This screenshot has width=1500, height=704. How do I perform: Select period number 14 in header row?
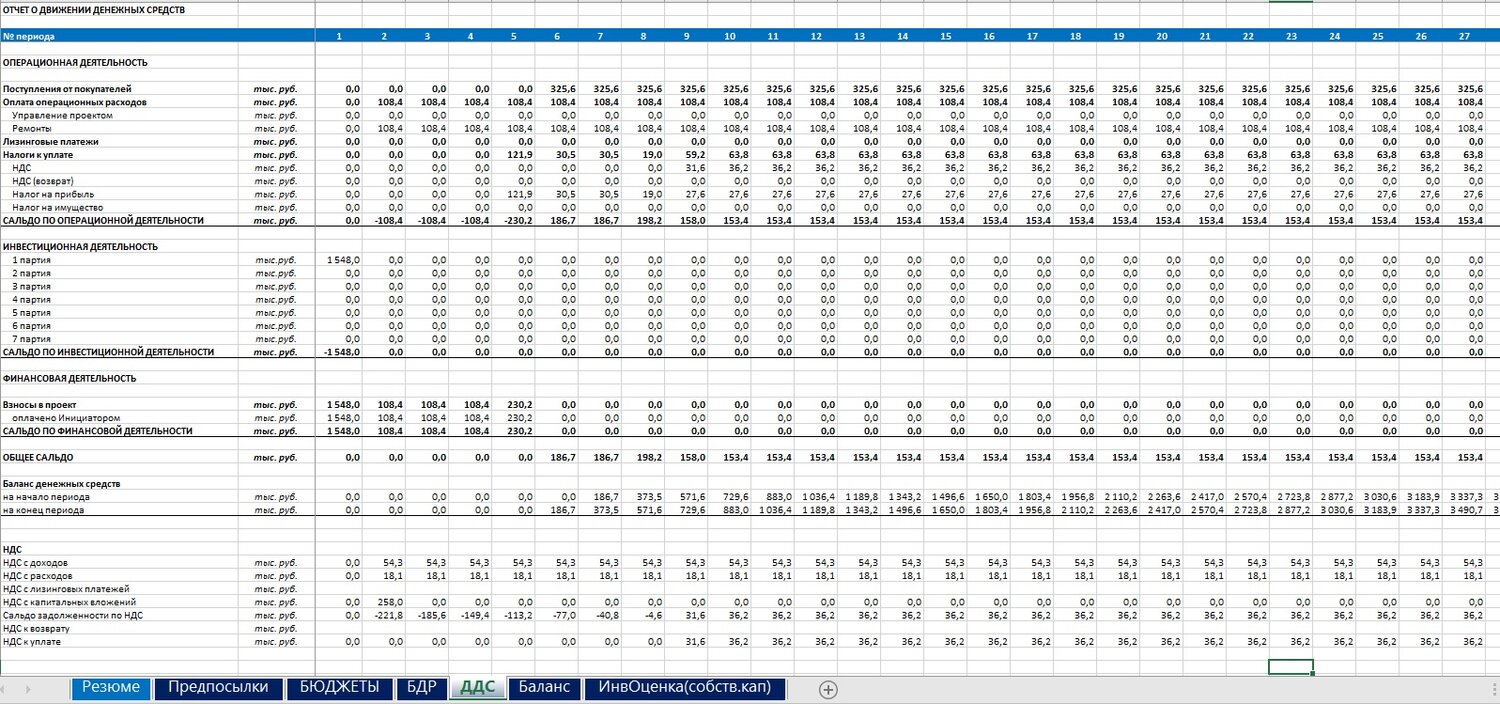click(902, 36)
